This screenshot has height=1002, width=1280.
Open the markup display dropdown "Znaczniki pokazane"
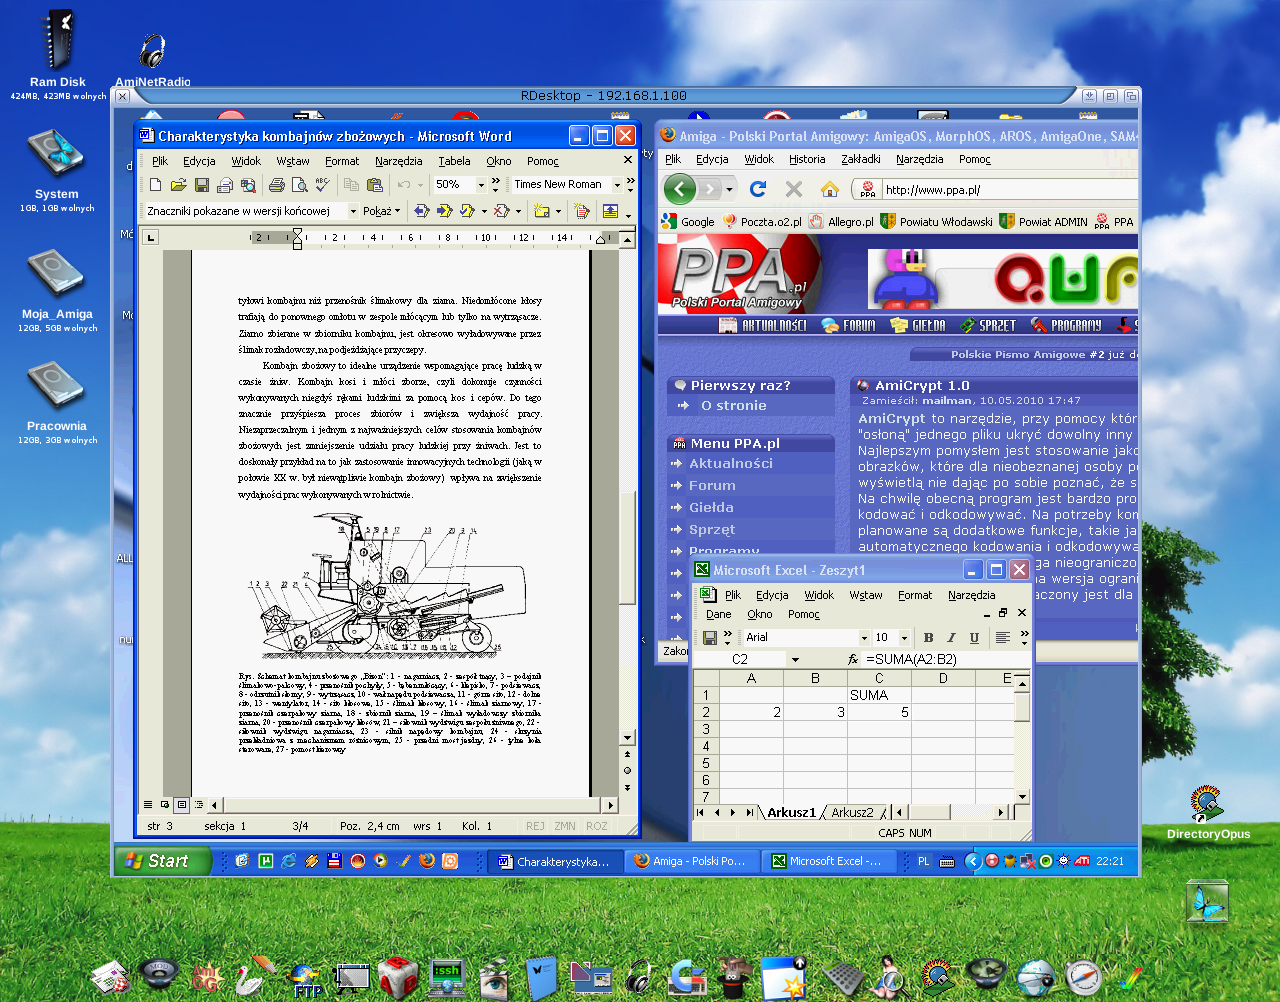click(352, 211)
